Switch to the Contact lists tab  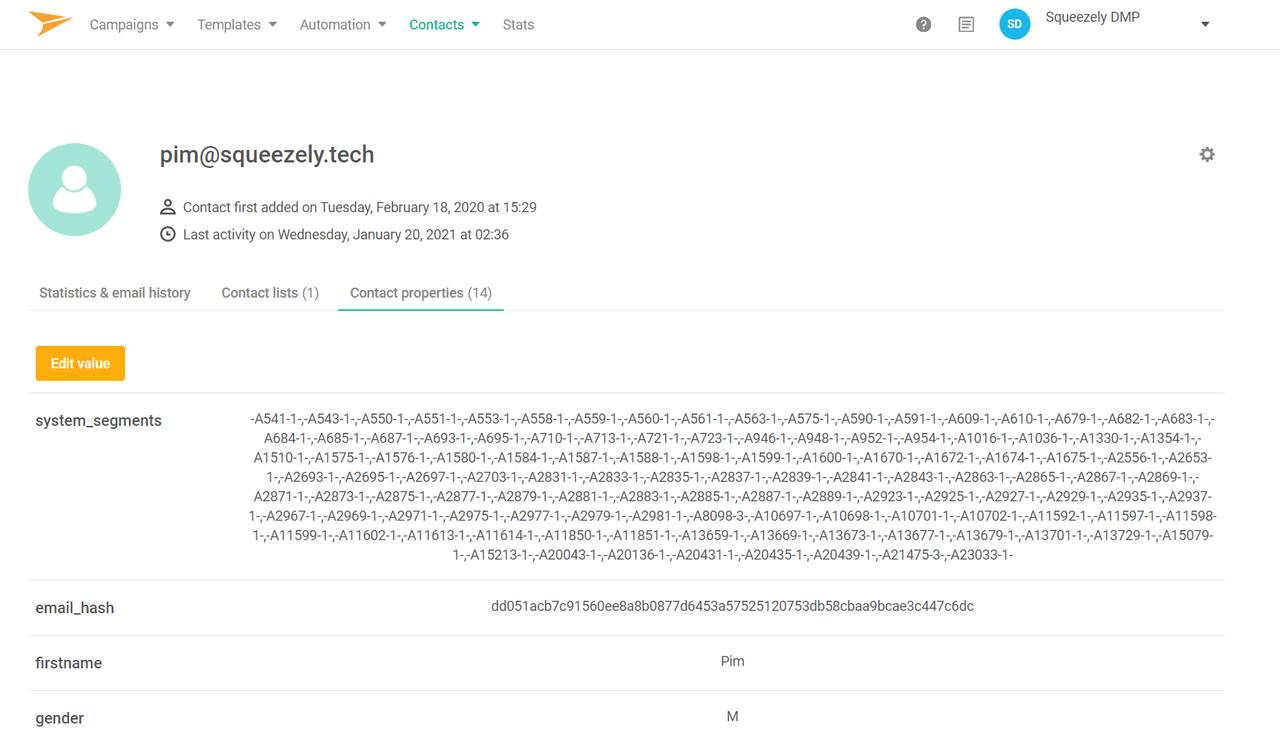pyautogui.click(x=270, y=293)
